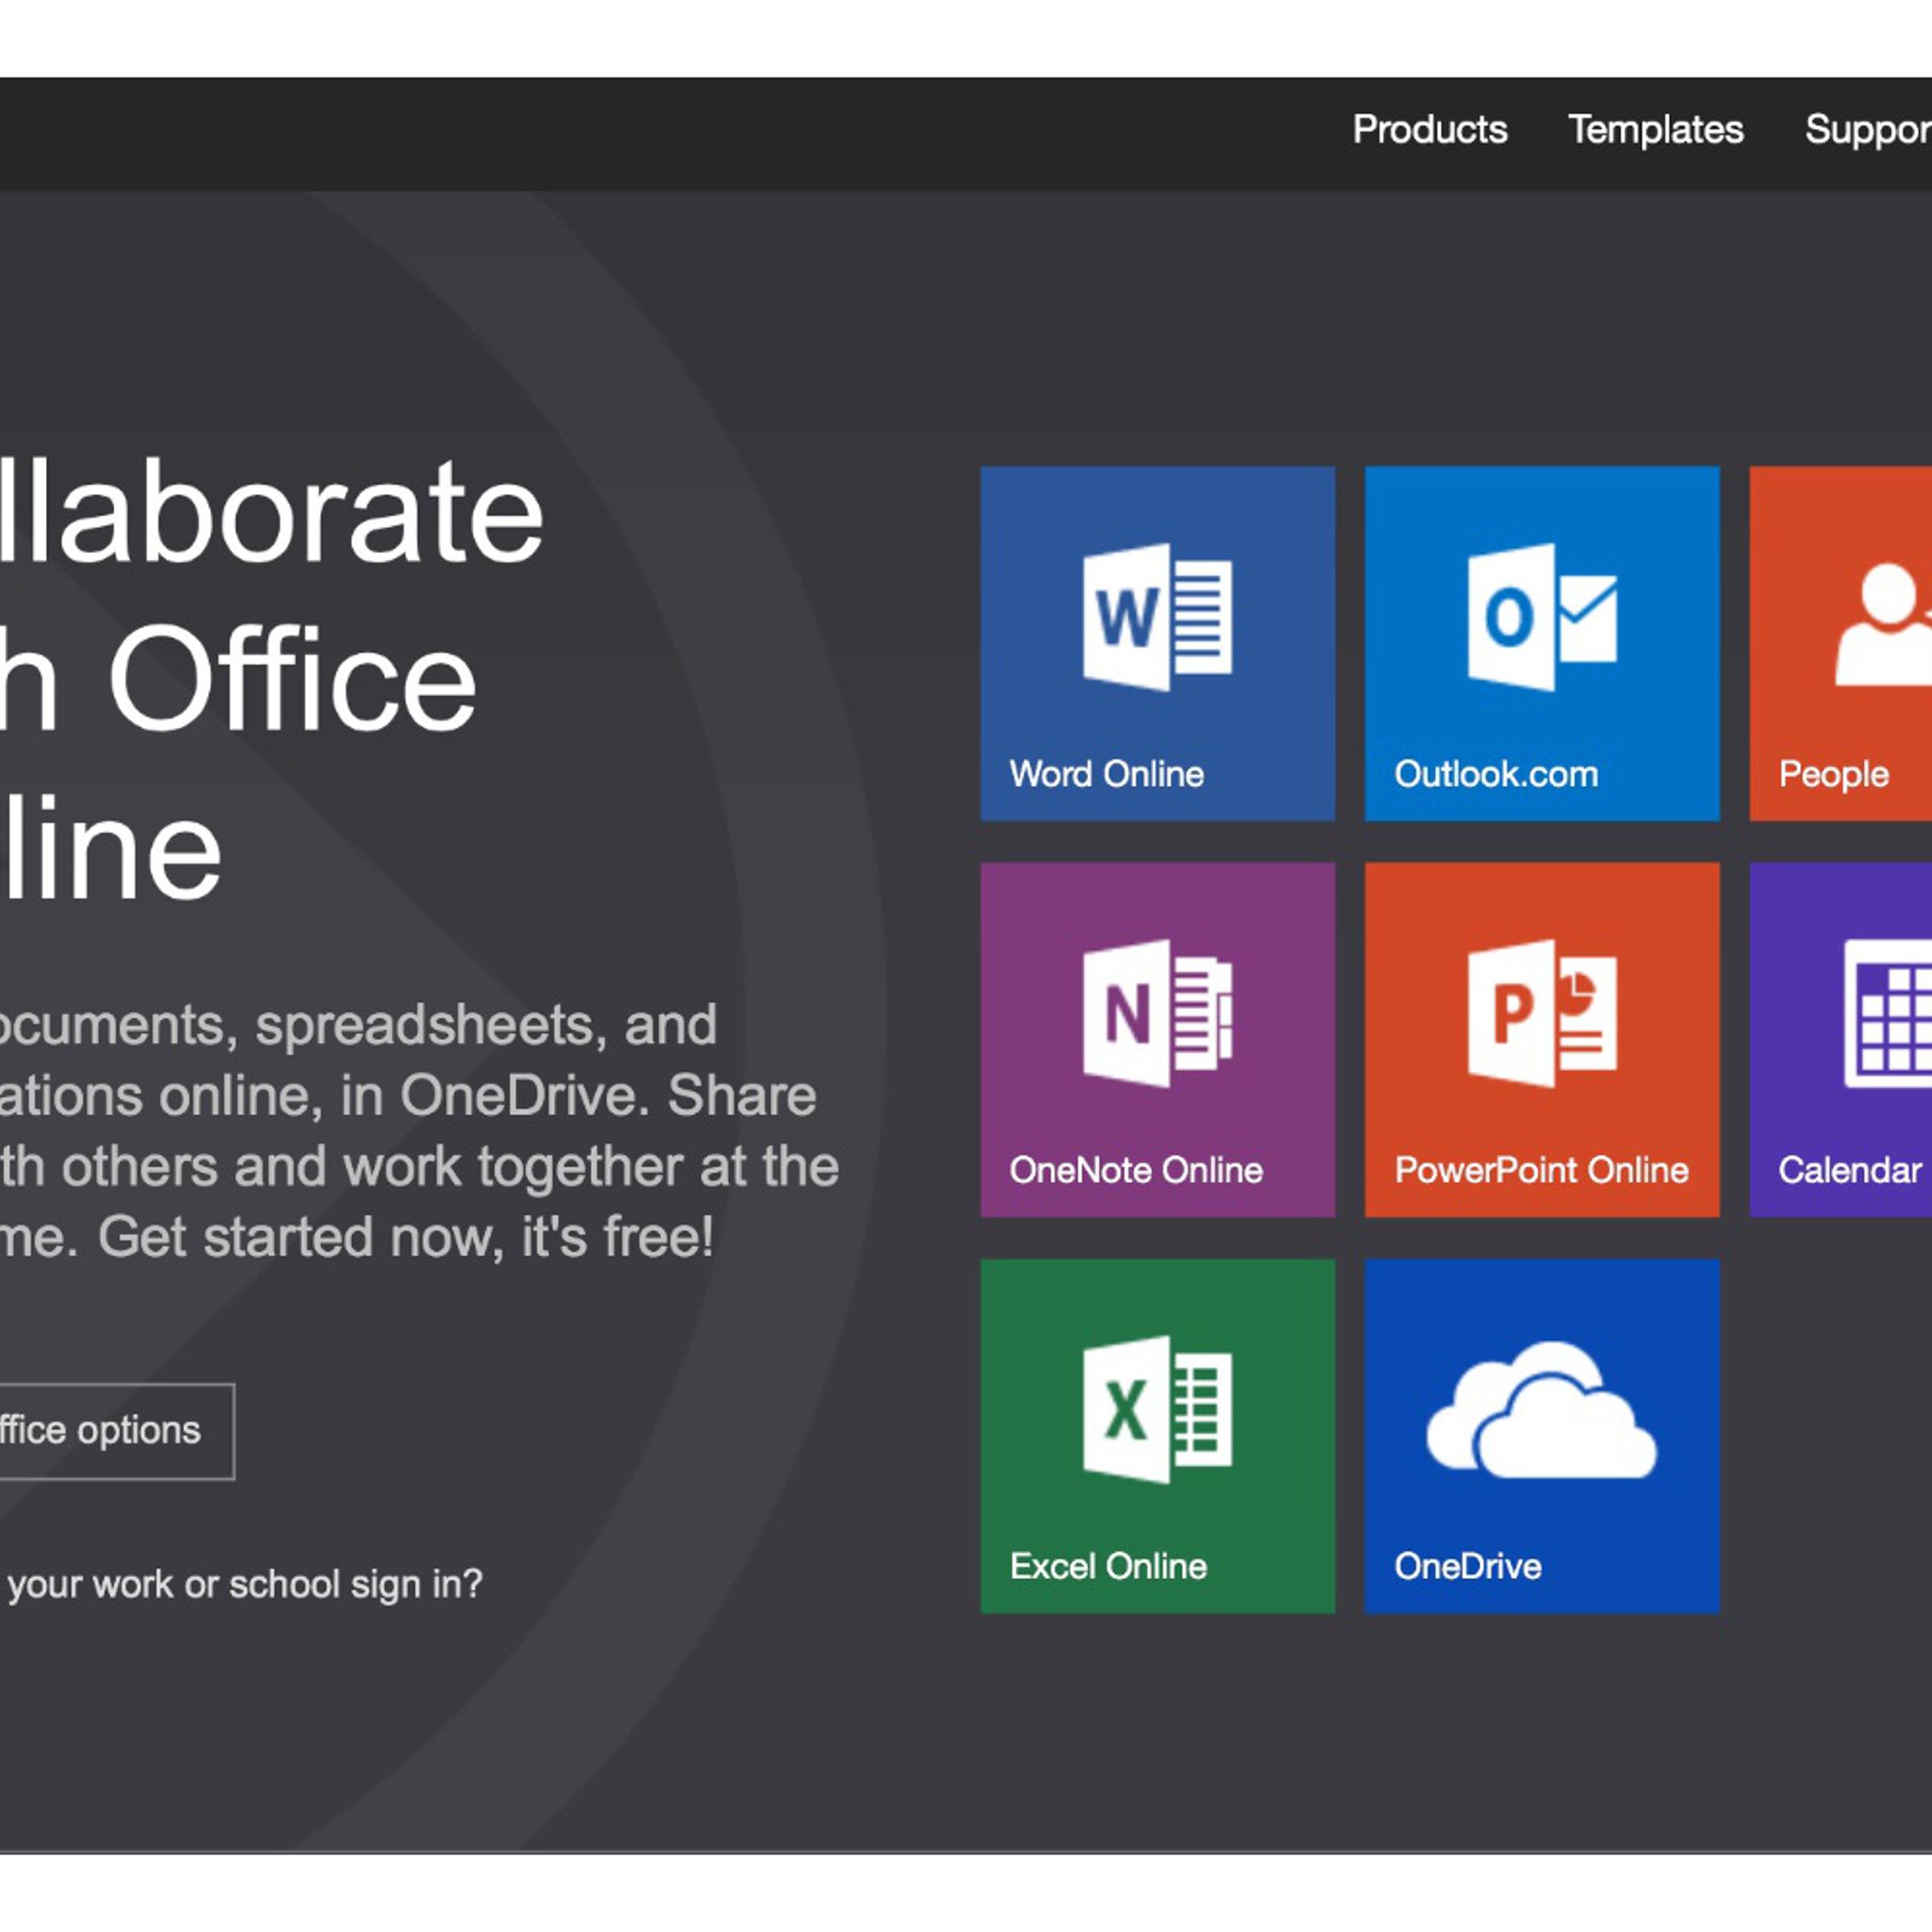The height and width of the screenshot is (1932, 1932).
Task: Click the 'Word Online' tile label
Action: point(1107,774)
